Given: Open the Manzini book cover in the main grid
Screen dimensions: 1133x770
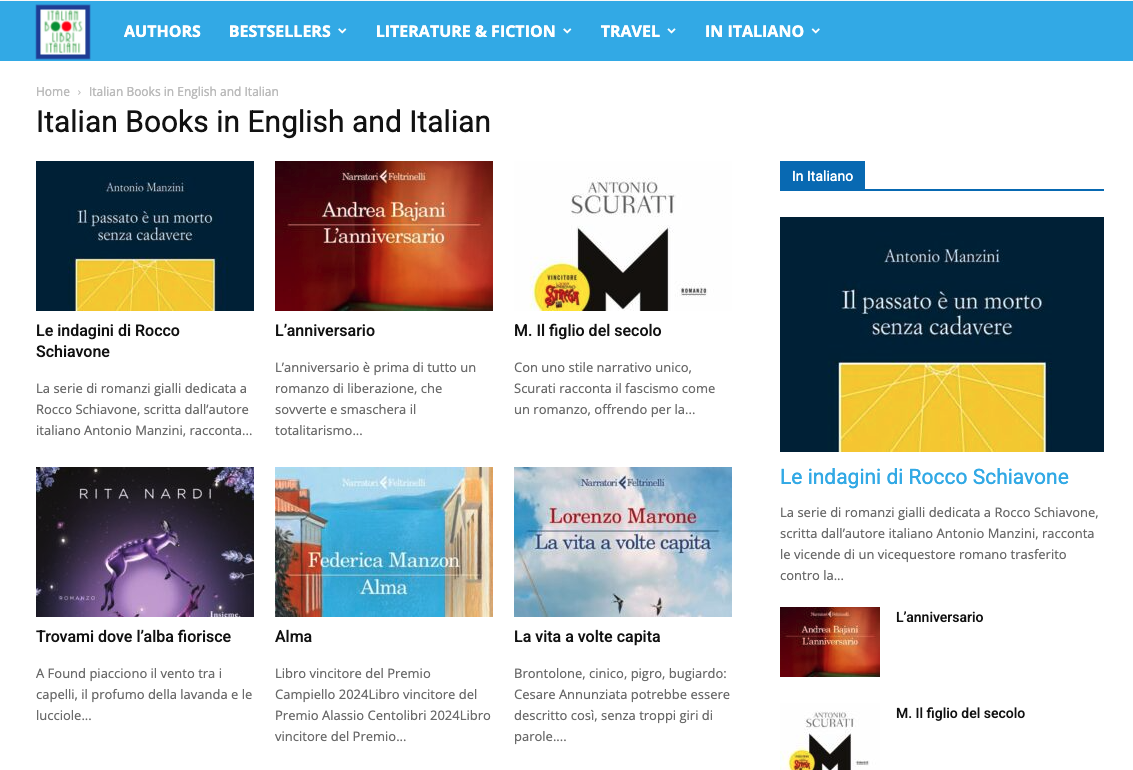Looking at the screenshot, I should [x=145, y=236].
